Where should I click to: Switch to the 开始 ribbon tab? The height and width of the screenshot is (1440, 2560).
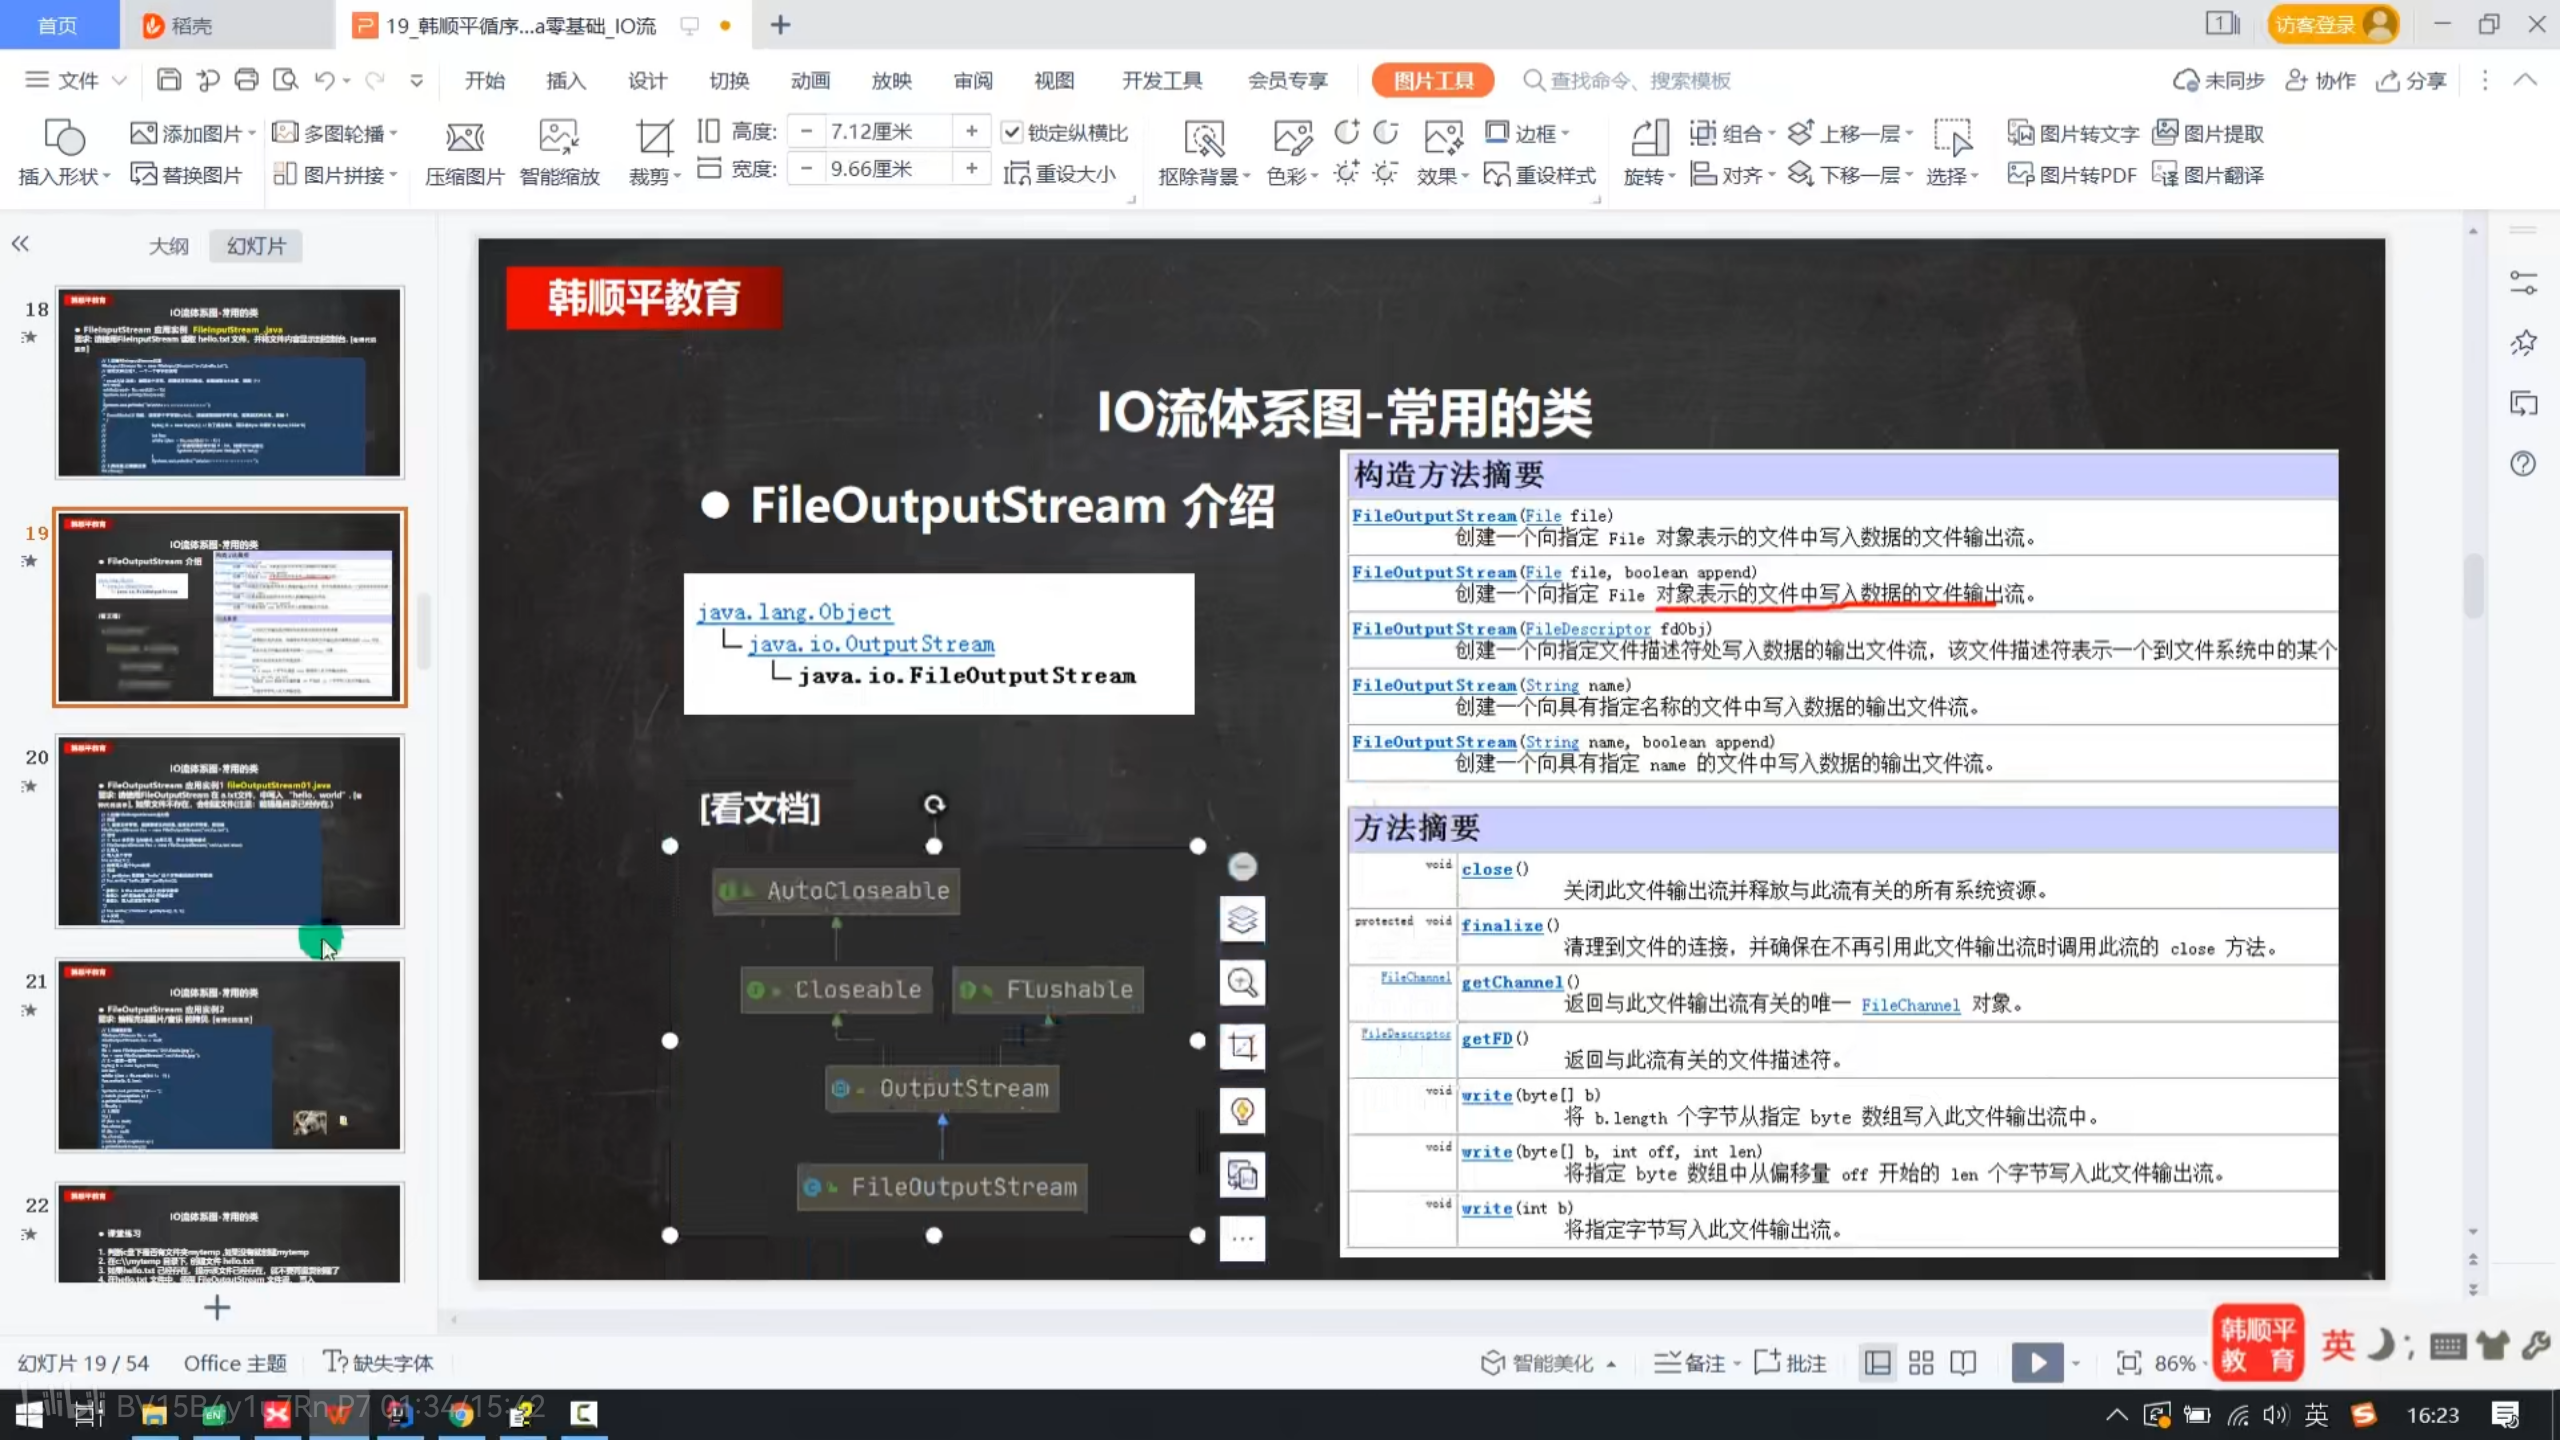pos(485,80)
